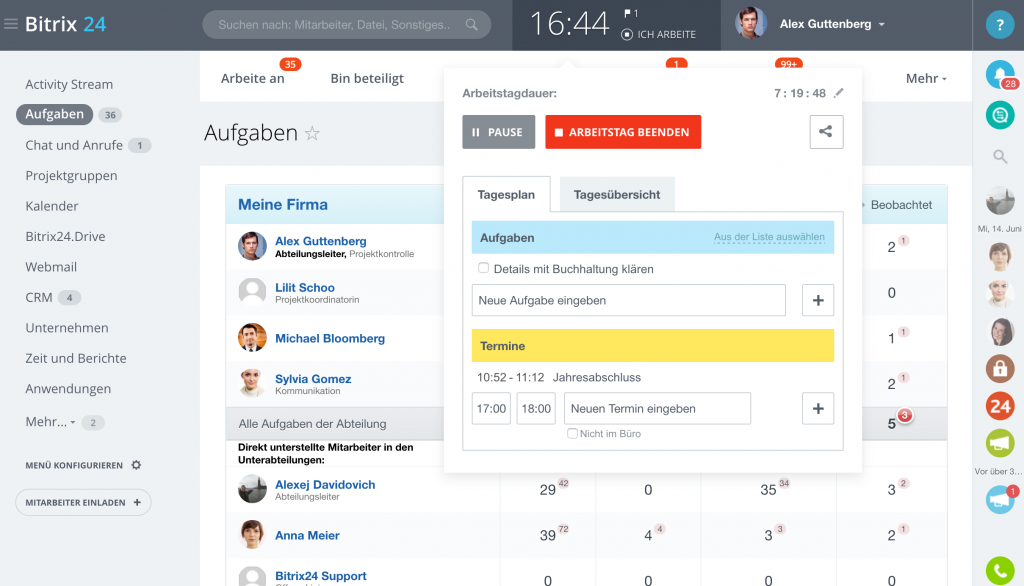
Task: Open Bitrix24.Drive in the left menu
Action: click(65, 236)
